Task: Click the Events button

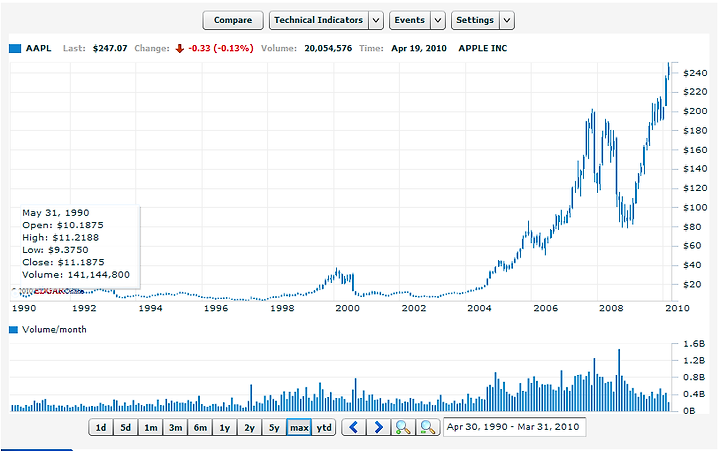Action: point(410,20)
